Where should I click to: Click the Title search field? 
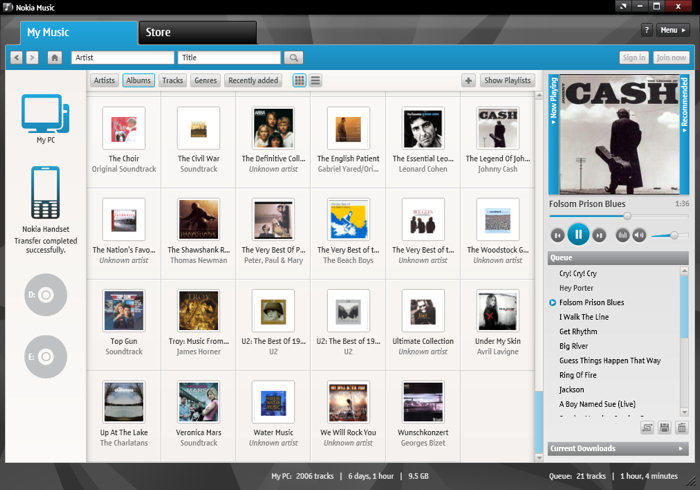click(x=229, y=58)
